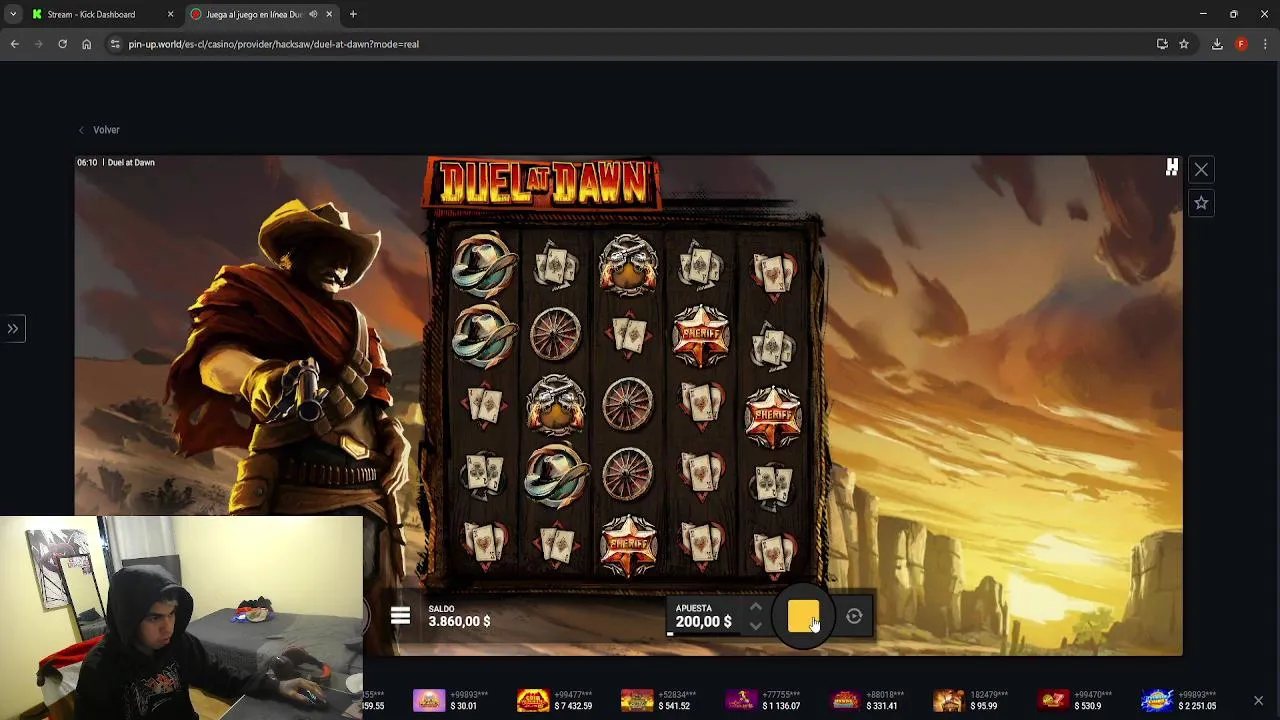1280x720 pixels.
Task: Decrease bet with the down arrow
Action: tap(756, 627)
